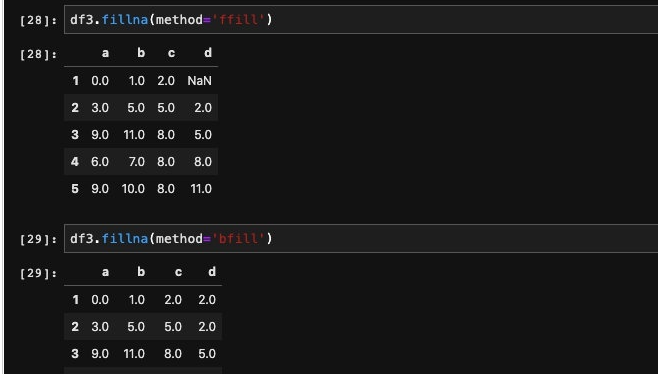Click the 'ffill' string in cell 28
Image resolution: width=658 pixels, height=374 pixels.
click(x=238, y=20)
